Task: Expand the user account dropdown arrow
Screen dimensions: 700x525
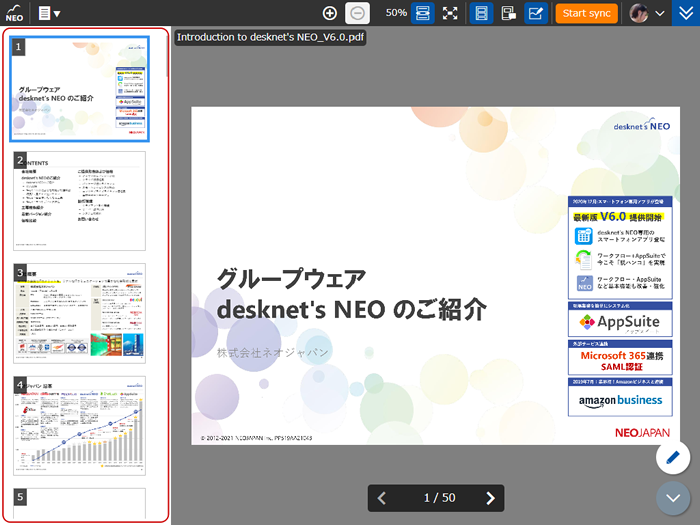Action: [659, 13]
